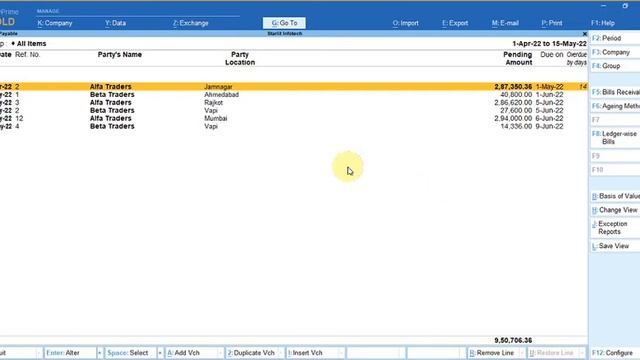Open F8: Ledger-wise Bills

(x=615, y=138)
